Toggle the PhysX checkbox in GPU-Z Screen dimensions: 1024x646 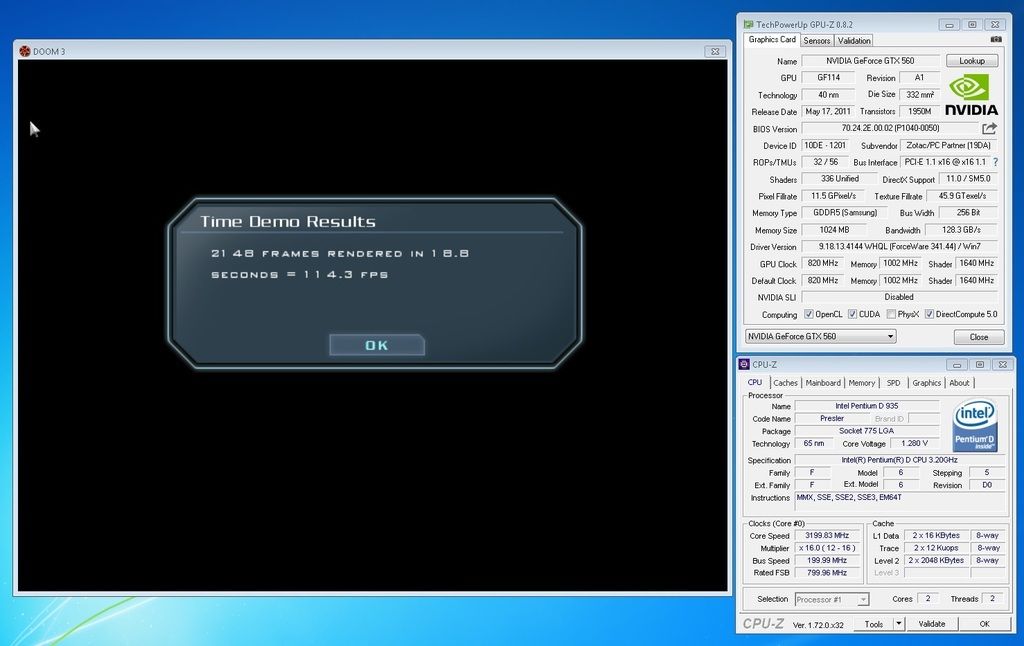pos(891,314)
